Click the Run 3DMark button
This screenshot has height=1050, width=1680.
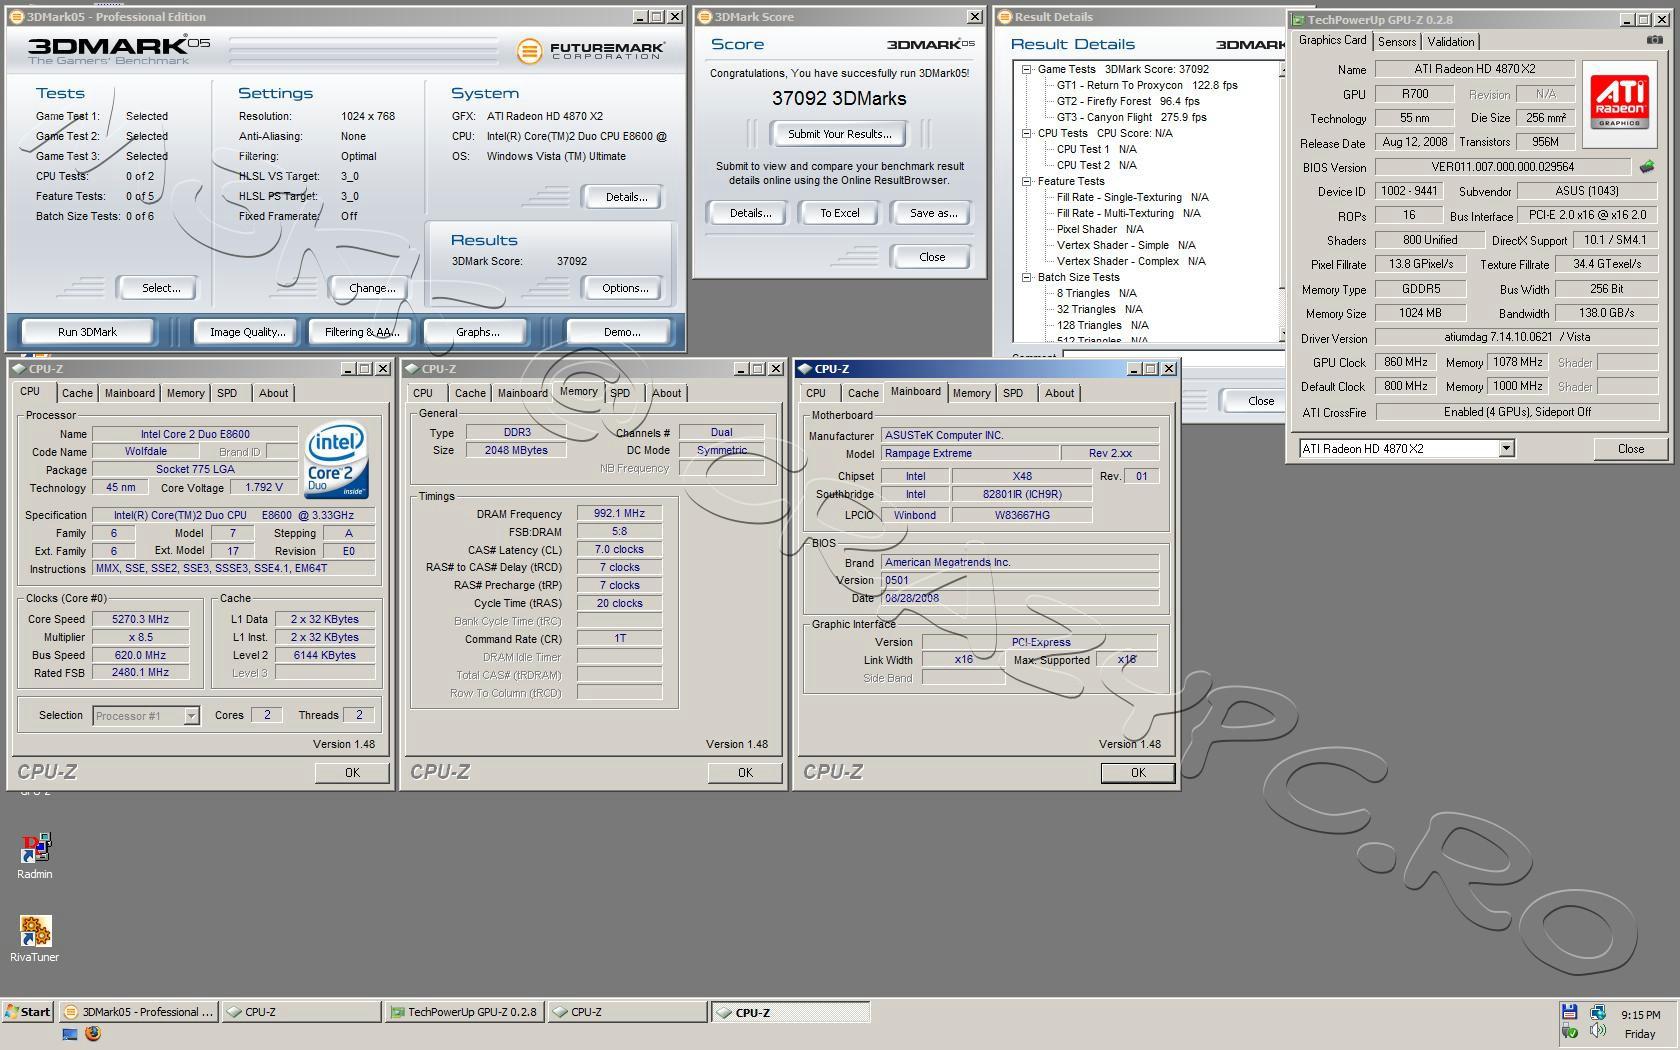87,332
